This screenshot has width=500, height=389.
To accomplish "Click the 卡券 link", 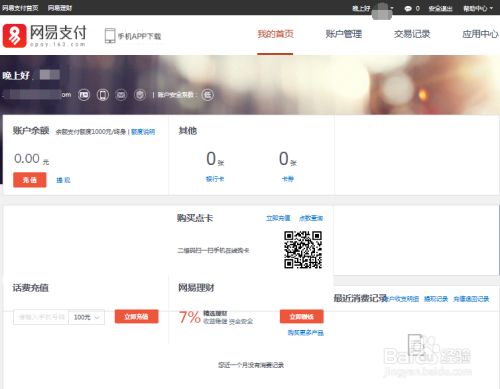I will point(288,179).
